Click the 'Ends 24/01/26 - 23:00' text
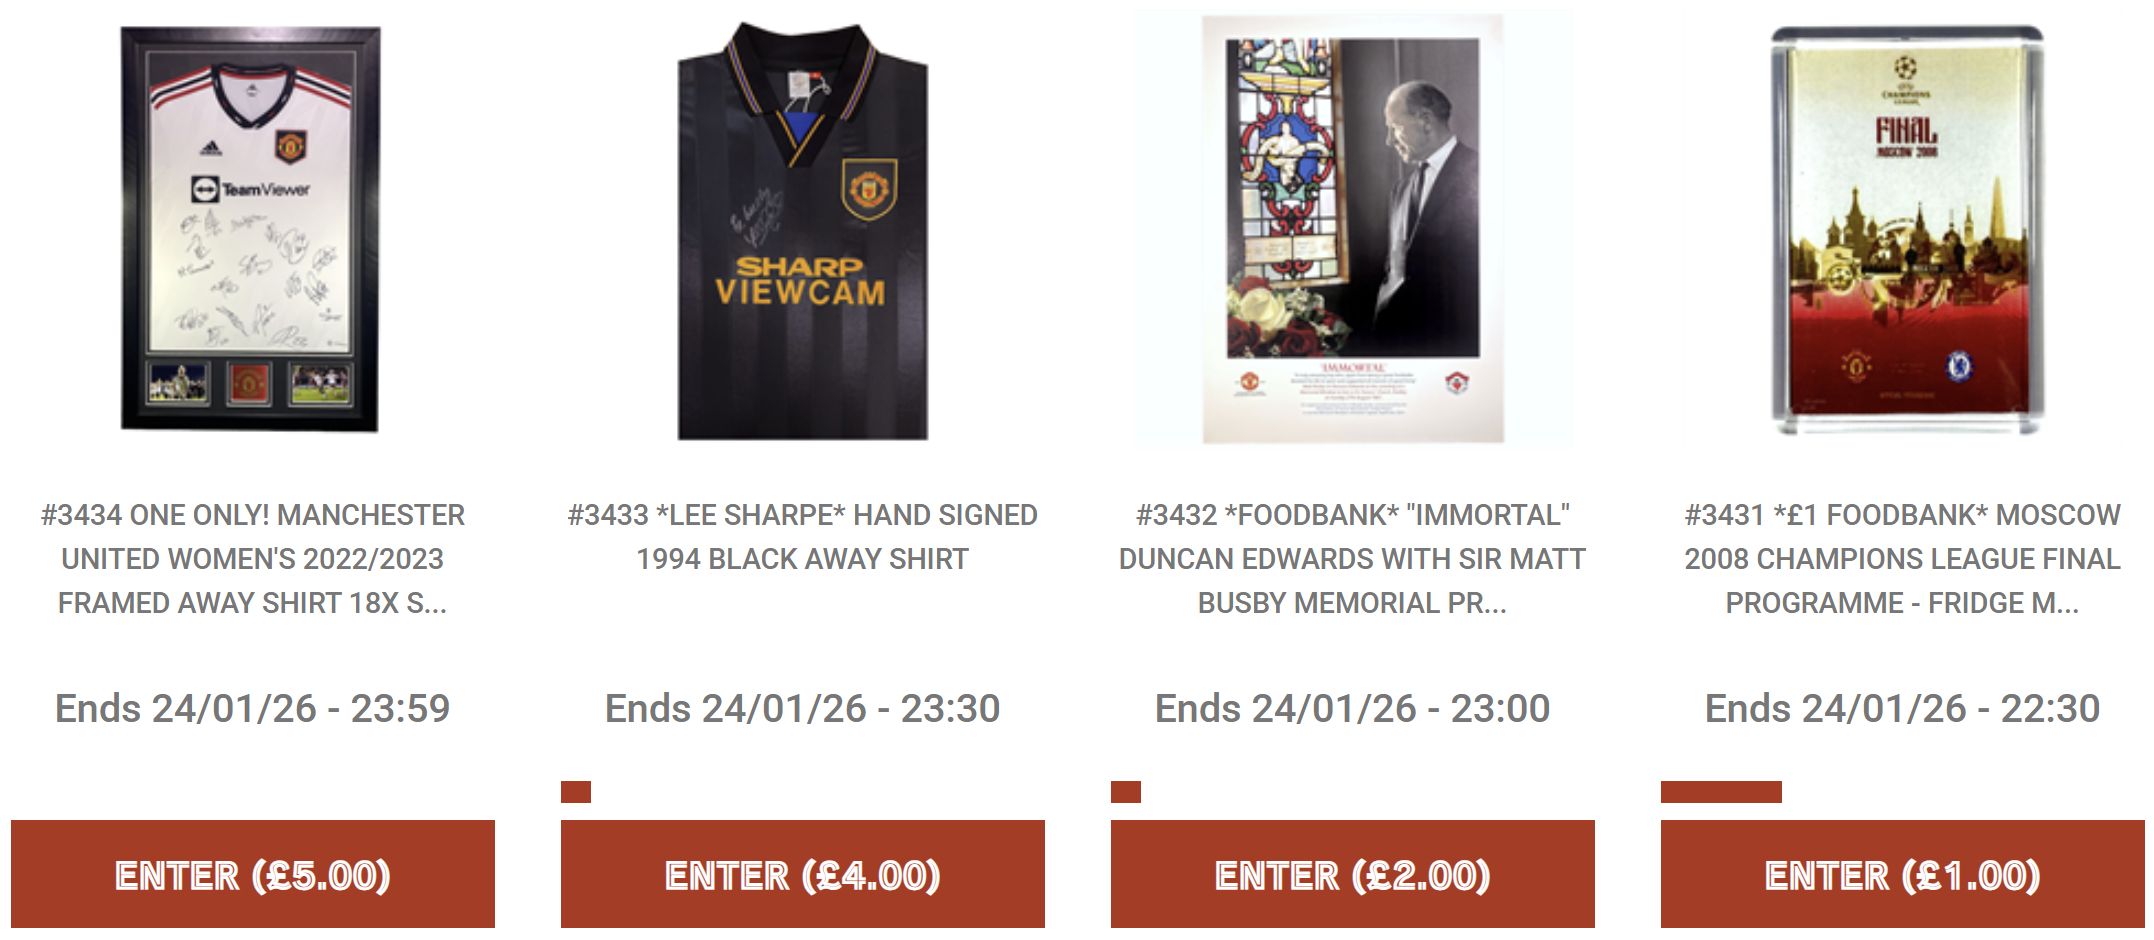Viewport: 2154px width, 940px height. click(1353, 708)
